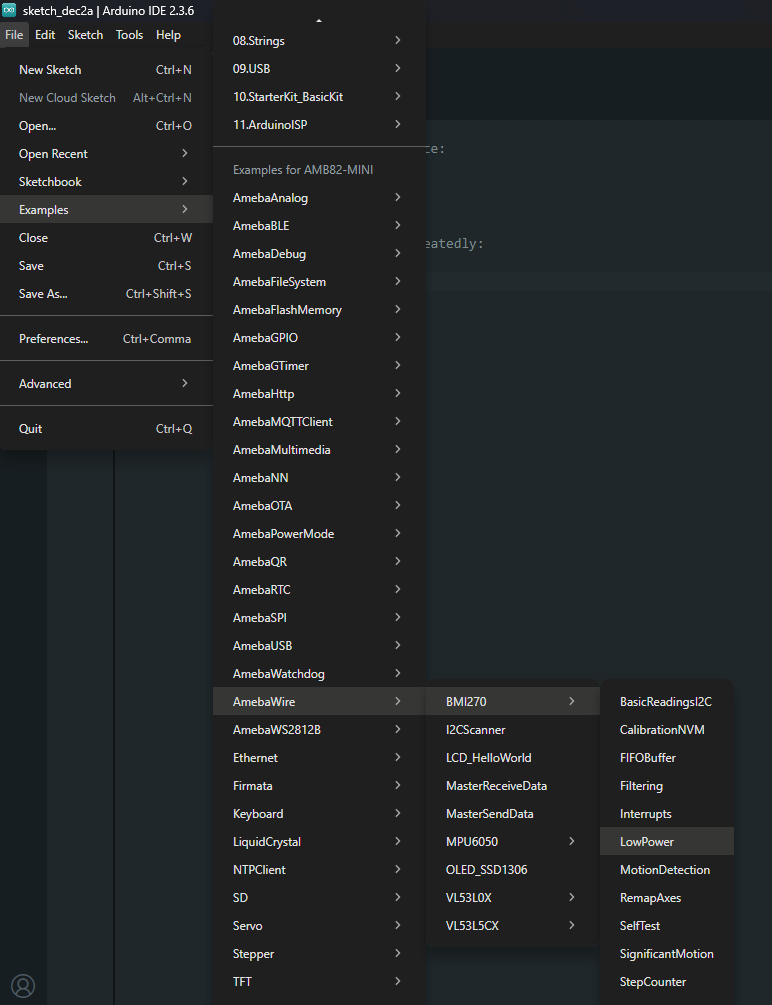Click the scroll-up arrow atop examples list
This screenshot has width=772, height=1005.
point(319,20)
